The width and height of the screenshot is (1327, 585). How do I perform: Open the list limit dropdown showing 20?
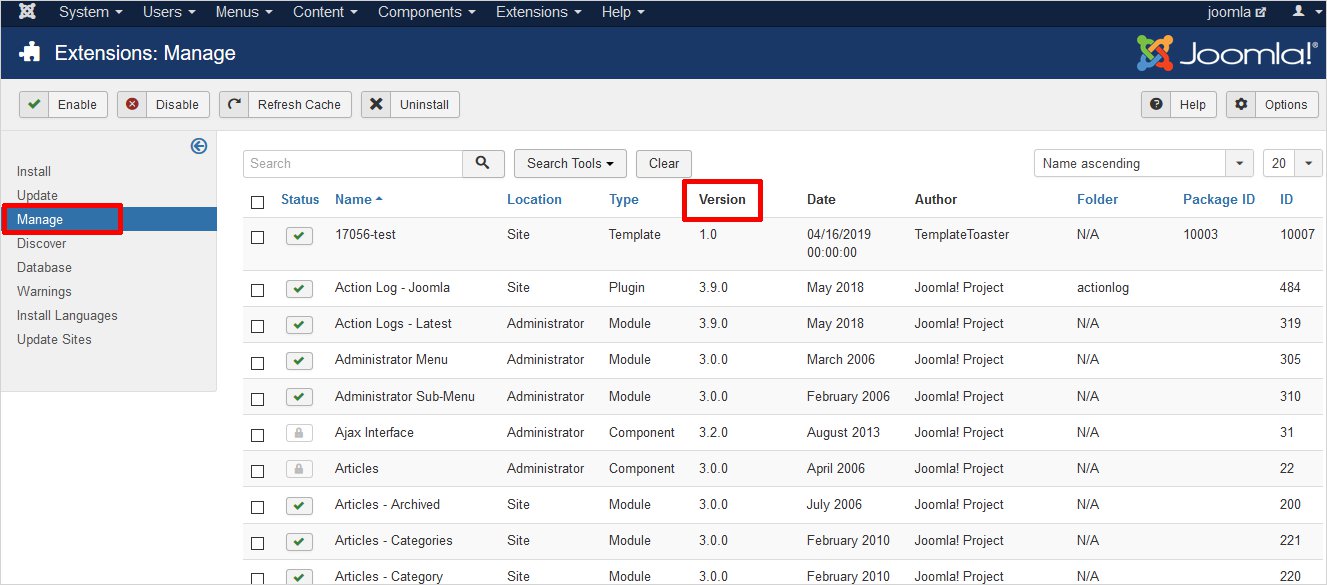tap(1292, 163)
